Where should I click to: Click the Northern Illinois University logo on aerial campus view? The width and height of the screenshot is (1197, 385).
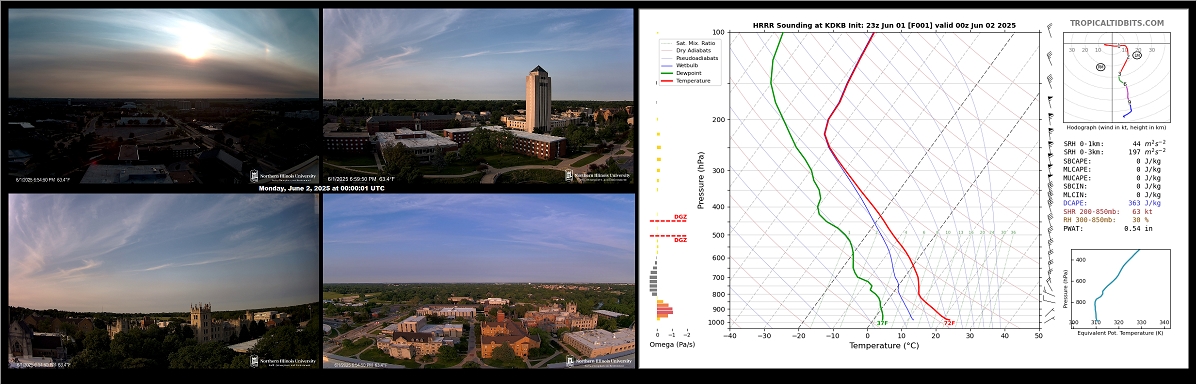[x=598, y=361]
